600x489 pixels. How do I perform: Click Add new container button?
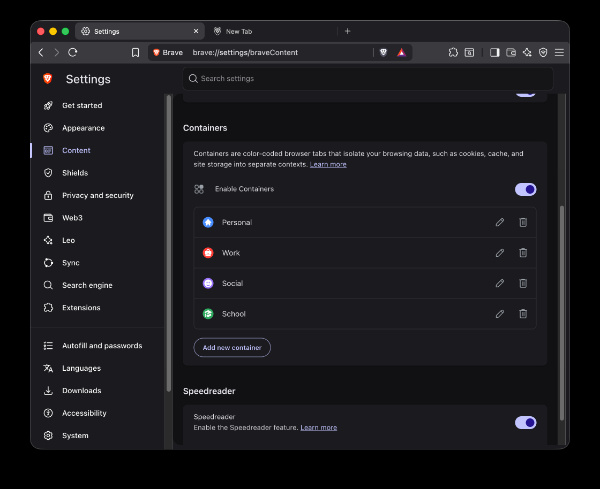click(232, 347)
